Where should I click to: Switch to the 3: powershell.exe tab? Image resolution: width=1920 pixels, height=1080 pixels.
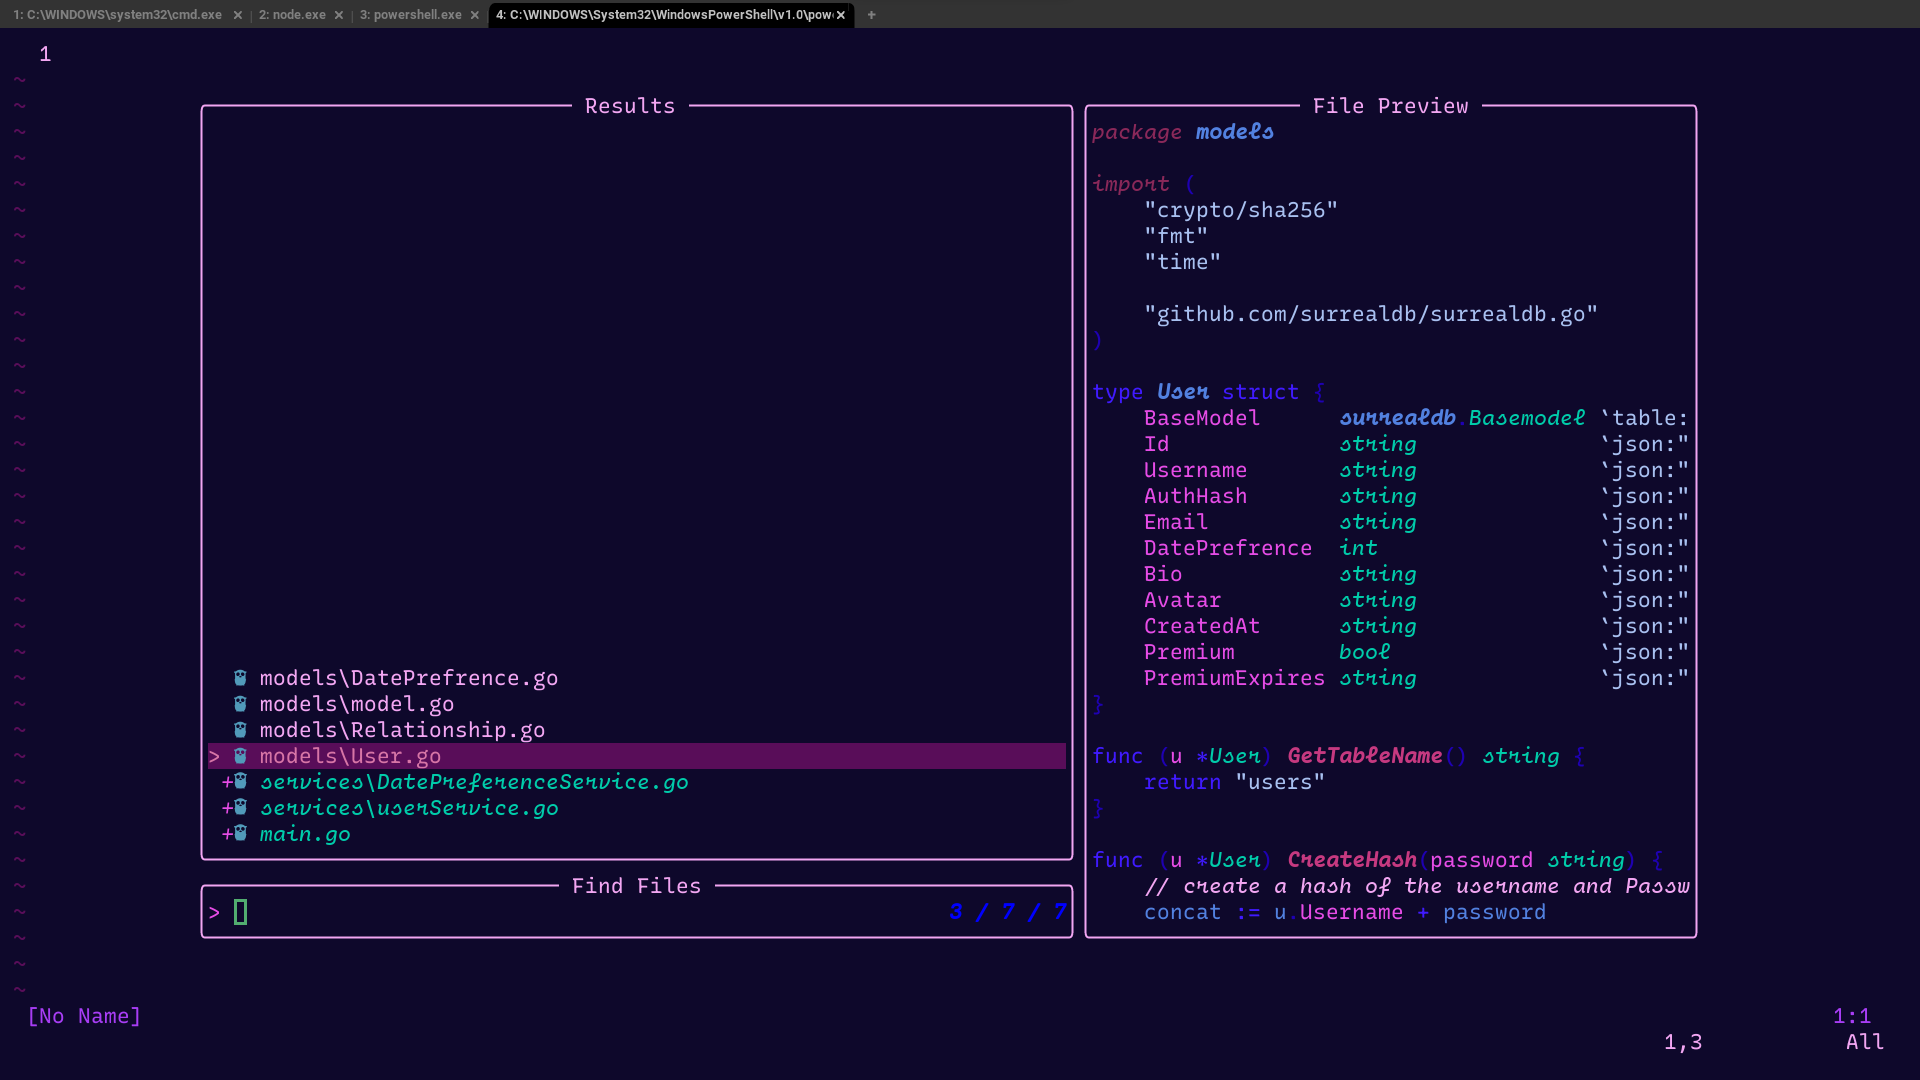pyautogui.click(x=411, y=15)
